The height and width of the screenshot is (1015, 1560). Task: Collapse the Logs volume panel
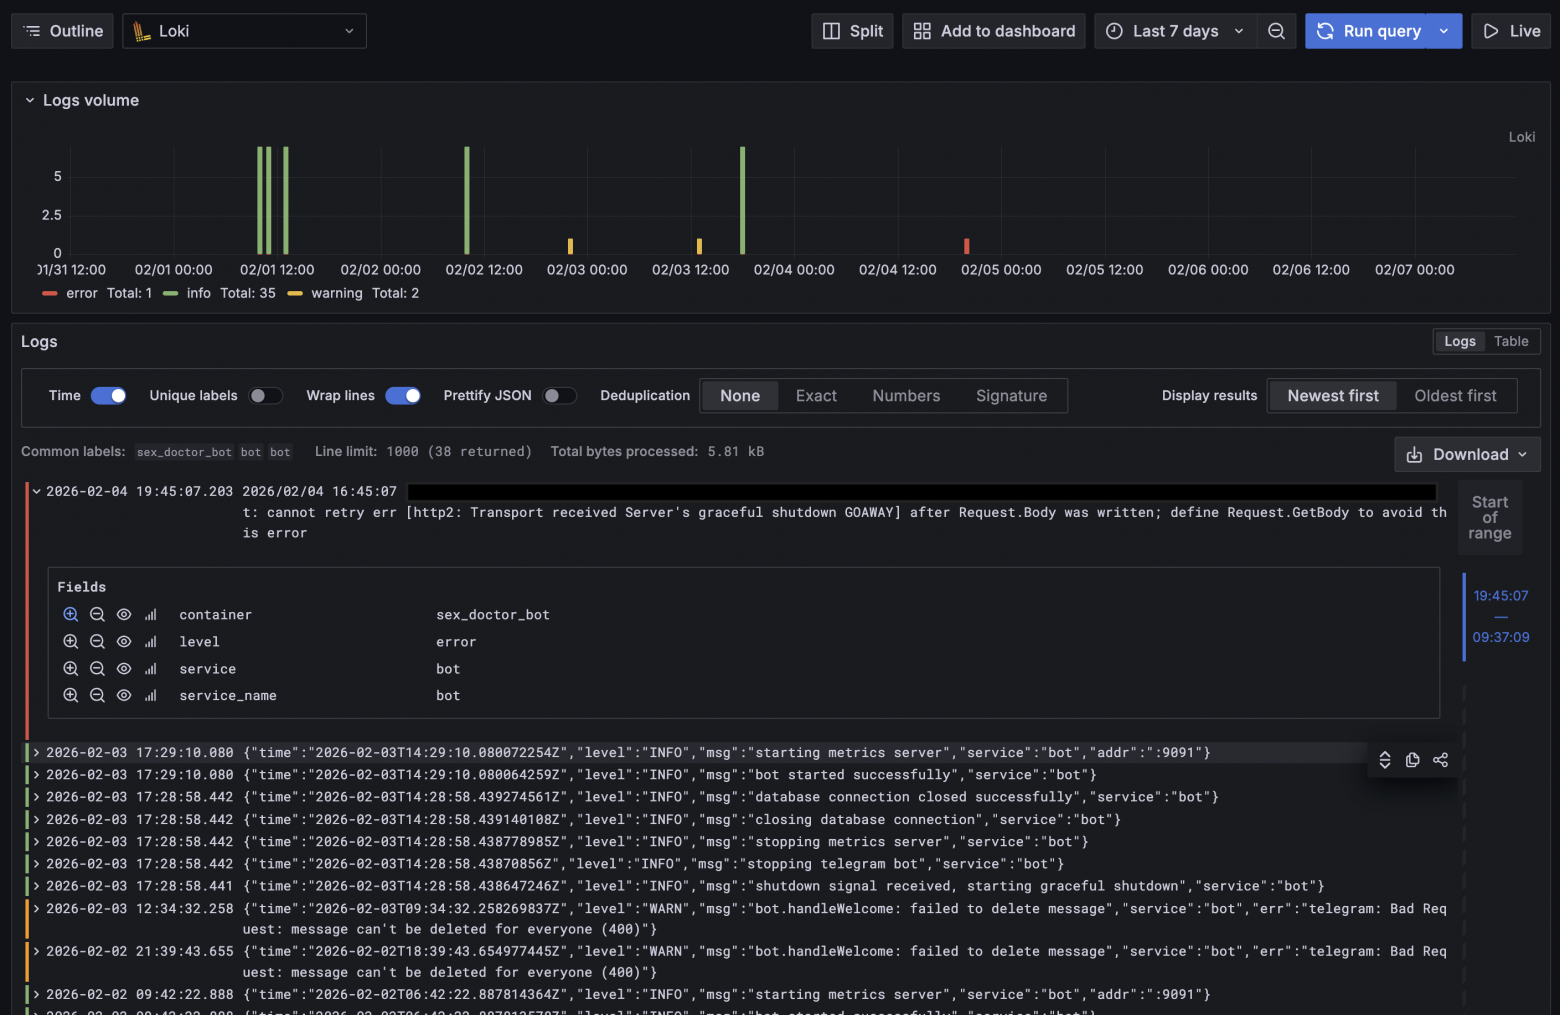tap(29, 100)
